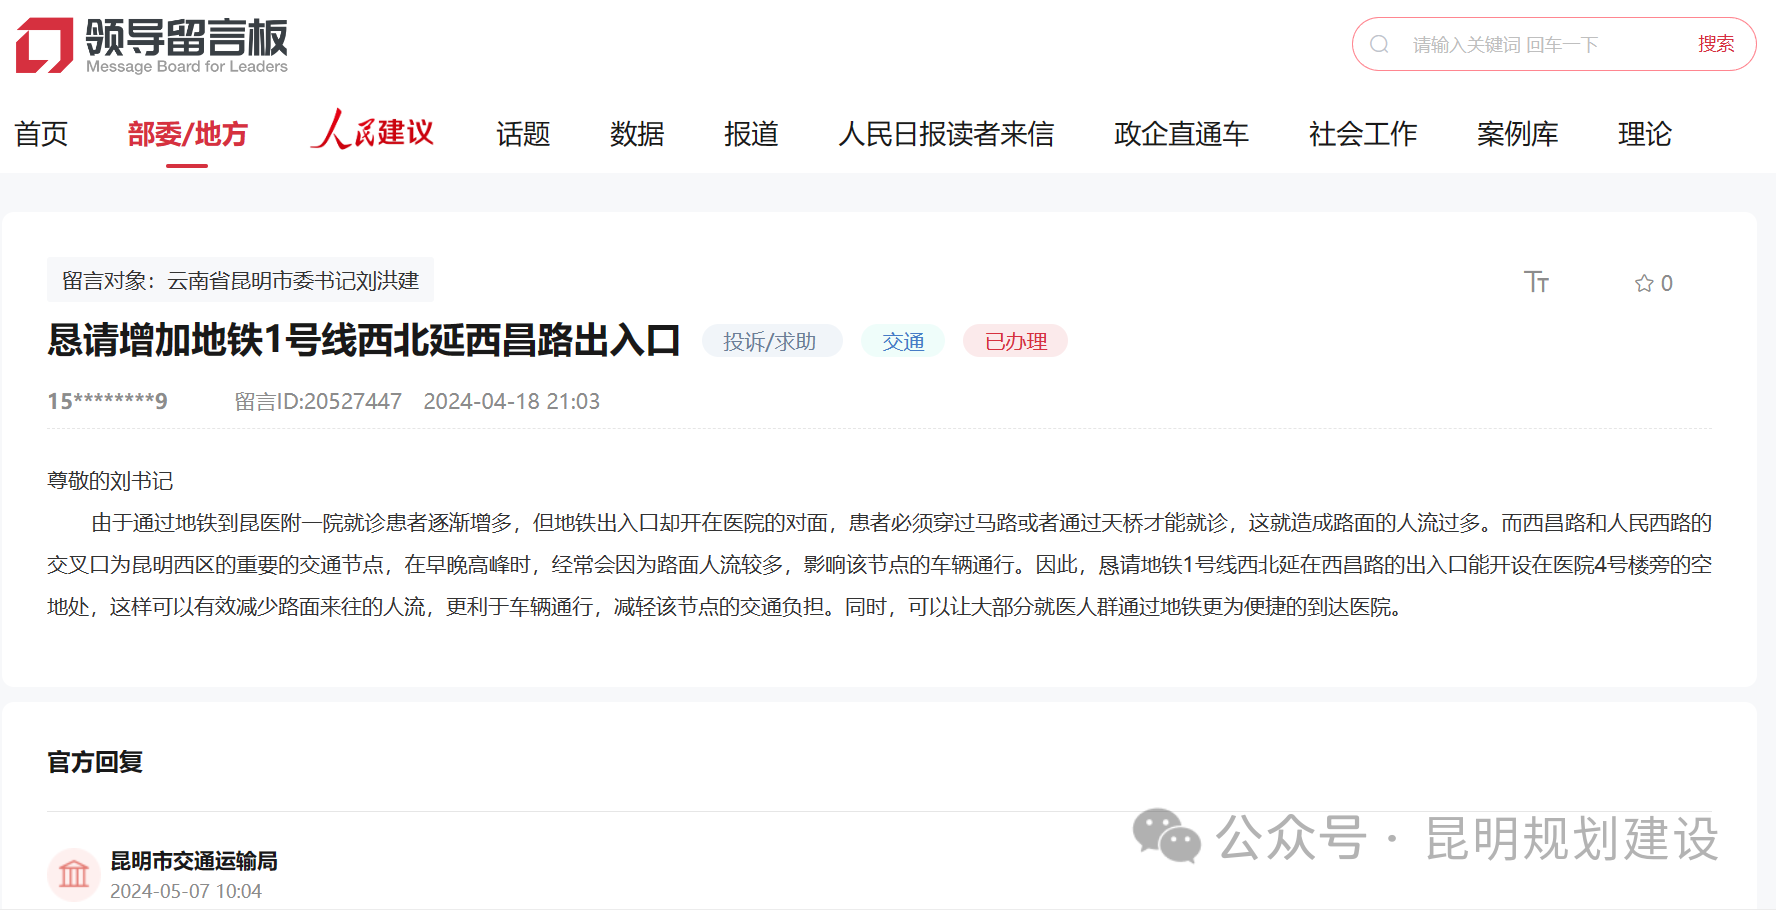The height and width of the screenshot is (910, 1776).
Task: Switch to the 报道 section
Action: 751,133
